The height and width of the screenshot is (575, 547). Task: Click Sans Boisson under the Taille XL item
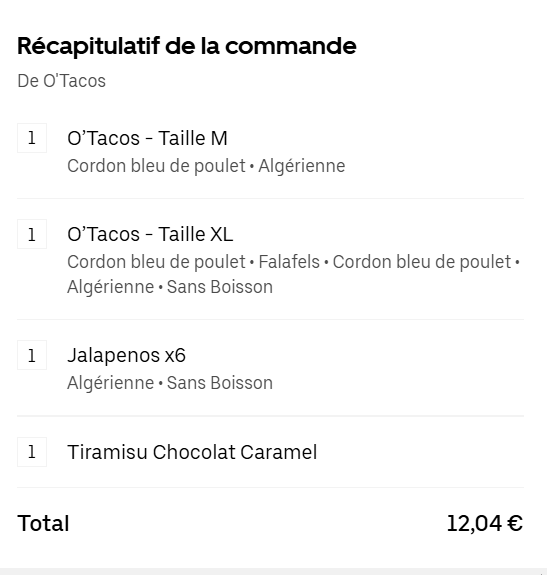click(220, 287)
